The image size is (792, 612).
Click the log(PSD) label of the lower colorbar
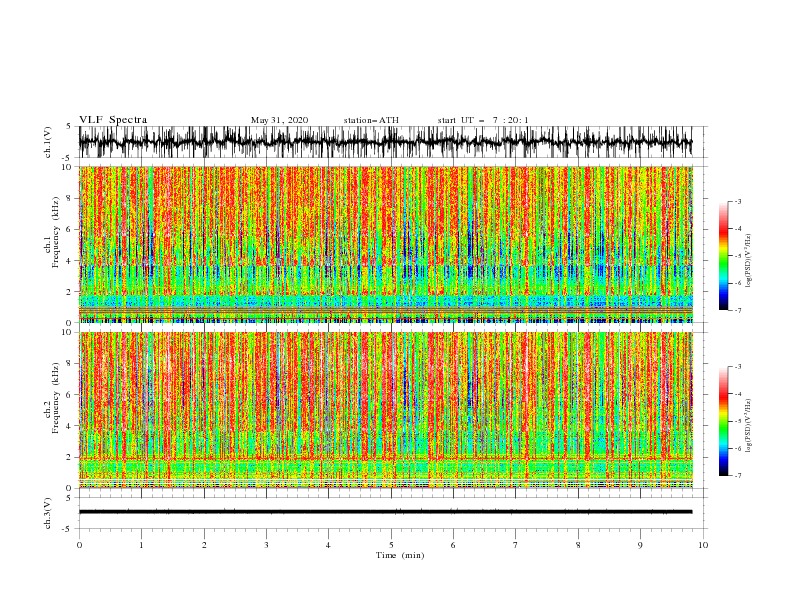(x=749, y=426)
